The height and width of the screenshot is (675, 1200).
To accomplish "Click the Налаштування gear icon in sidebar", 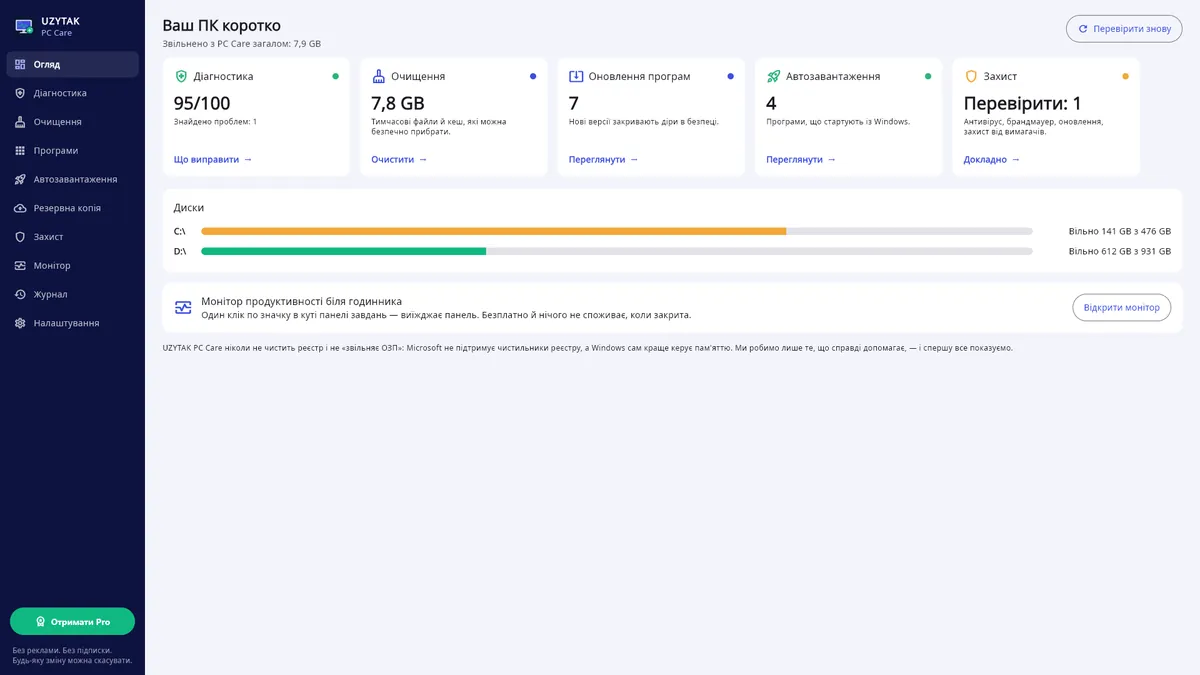I will point(20,323).
